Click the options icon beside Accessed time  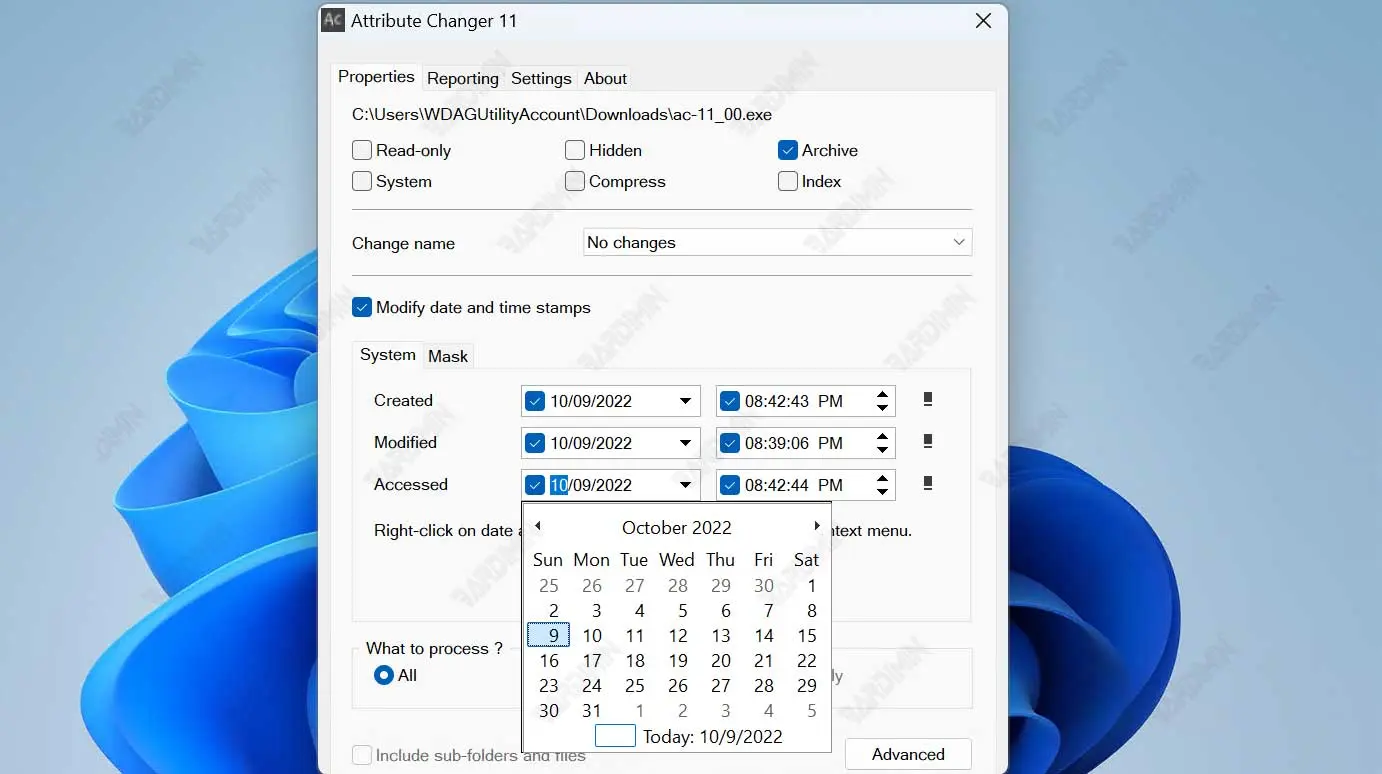[928, 484]
